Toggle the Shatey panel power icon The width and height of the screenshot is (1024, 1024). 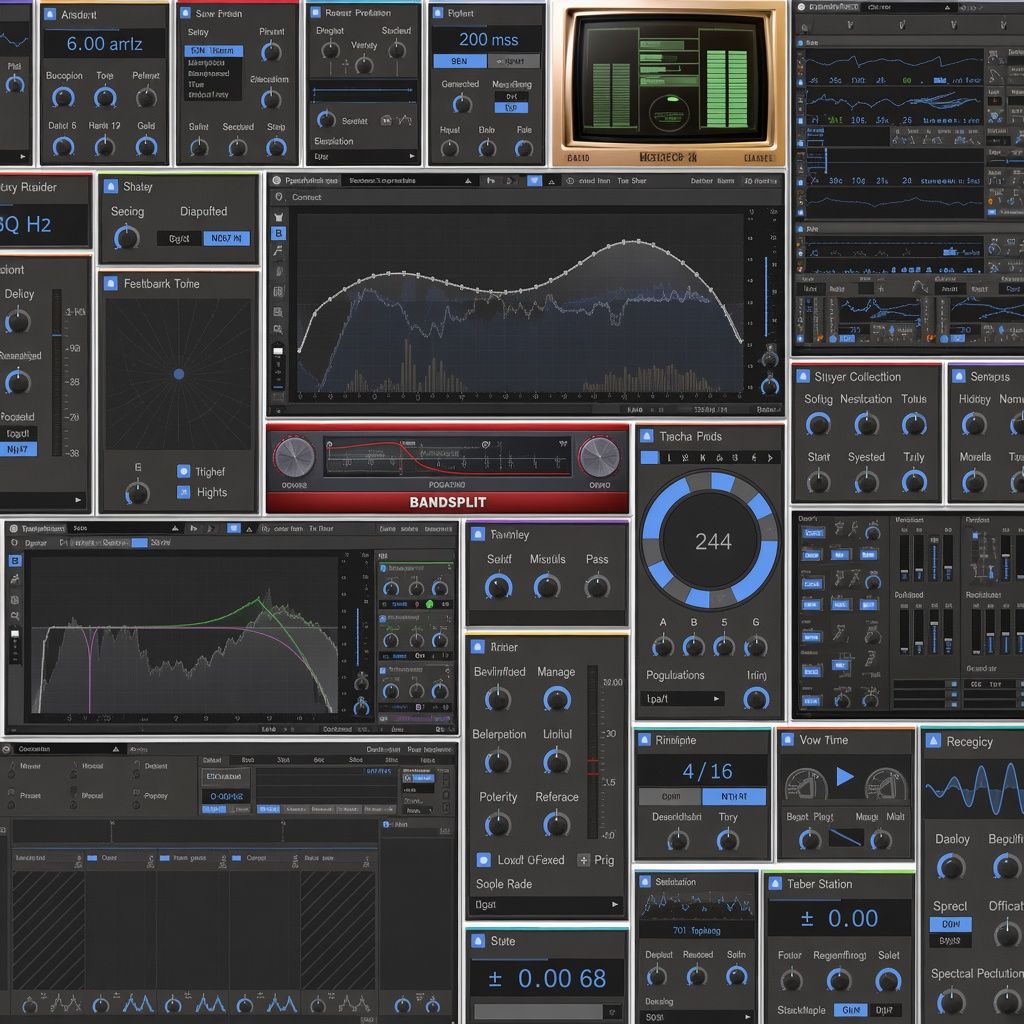[111, 186]
